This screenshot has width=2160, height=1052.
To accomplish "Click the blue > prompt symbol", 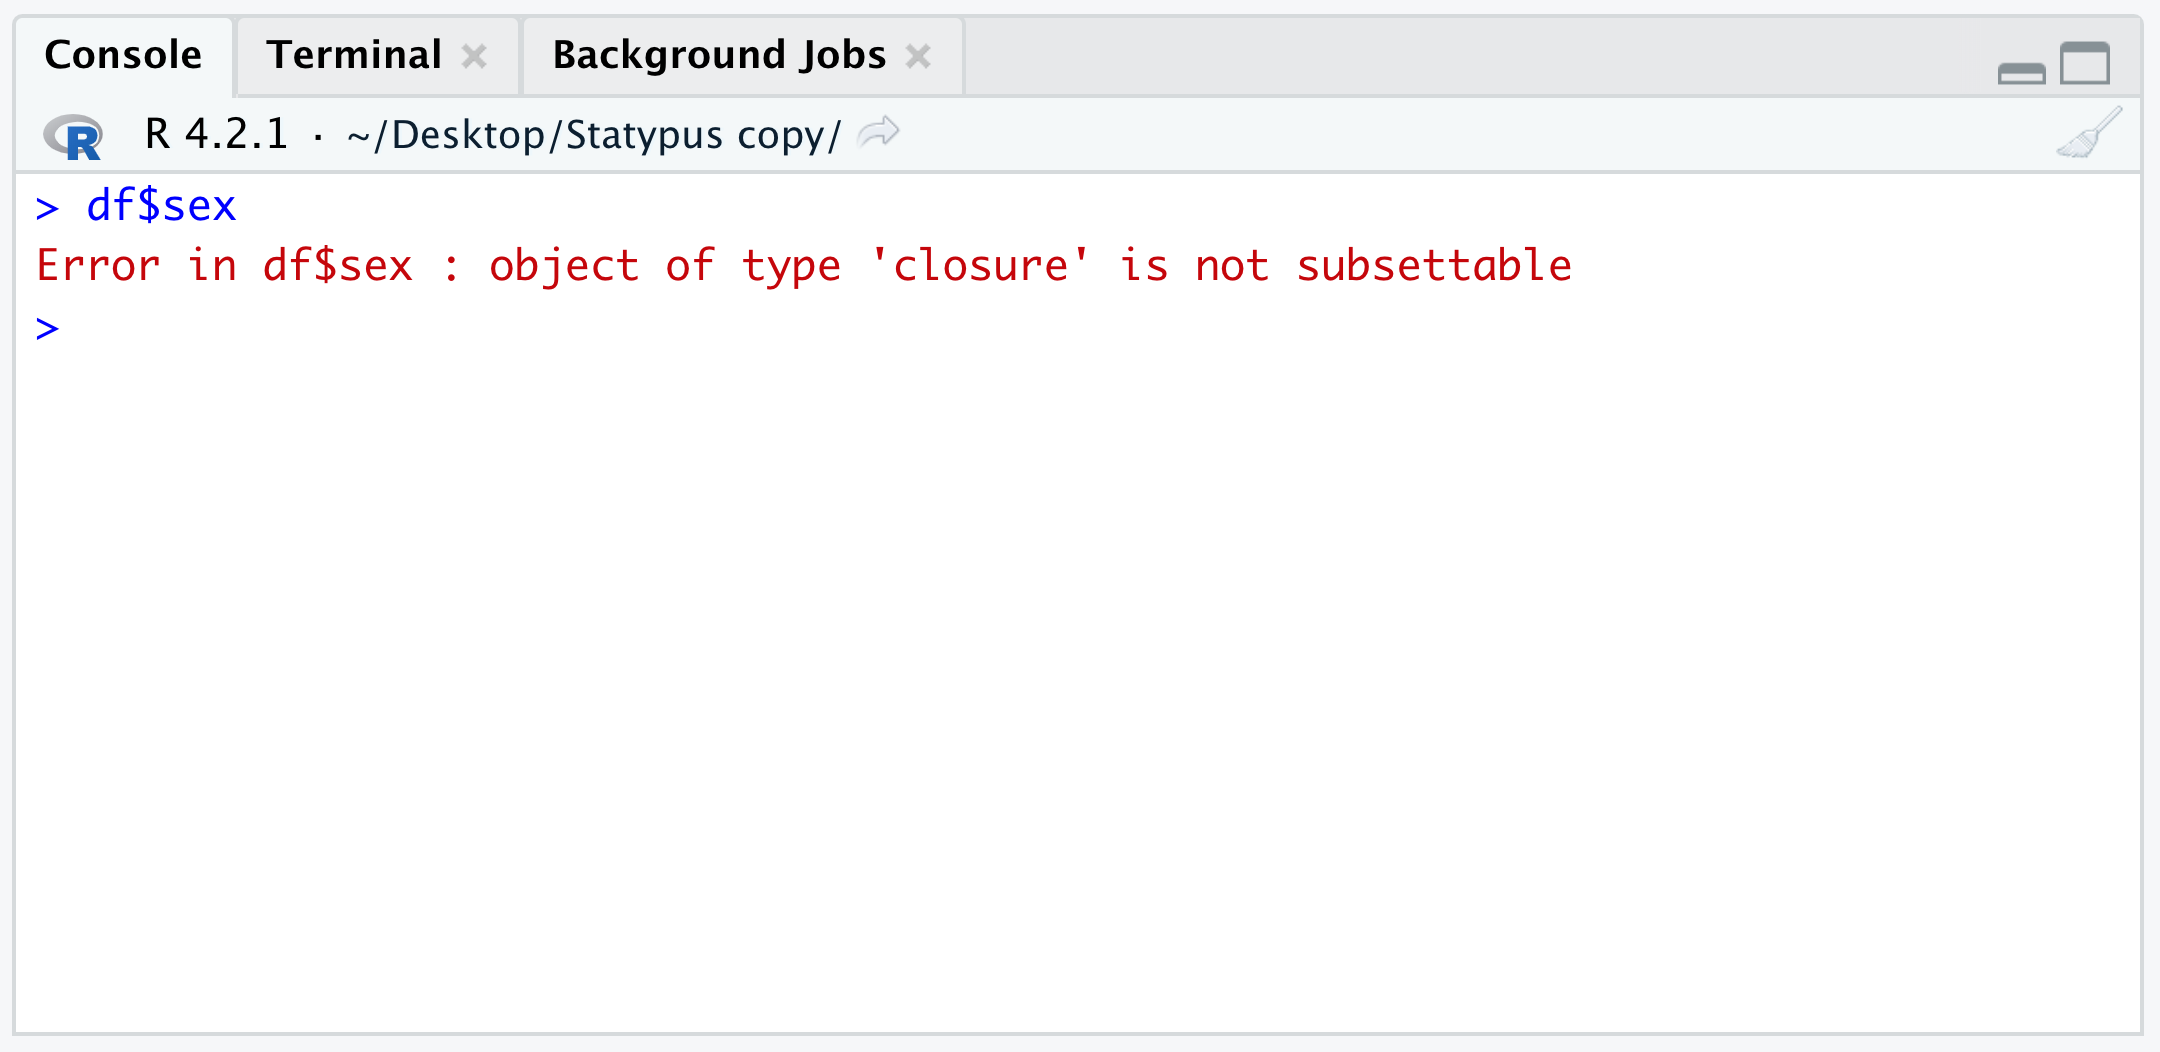I will click(45, 326).
